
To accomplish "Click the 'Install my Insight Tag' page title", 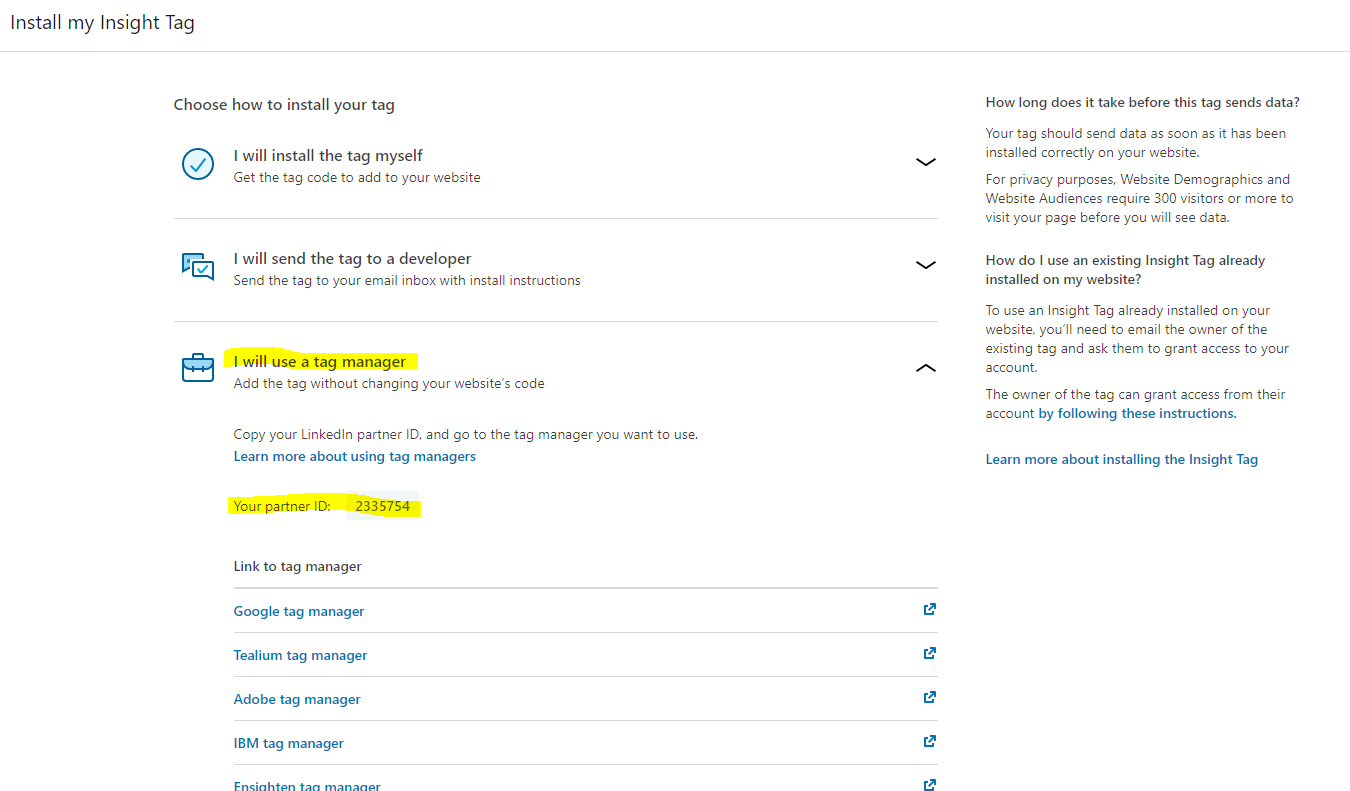I will tap(102, 22).
